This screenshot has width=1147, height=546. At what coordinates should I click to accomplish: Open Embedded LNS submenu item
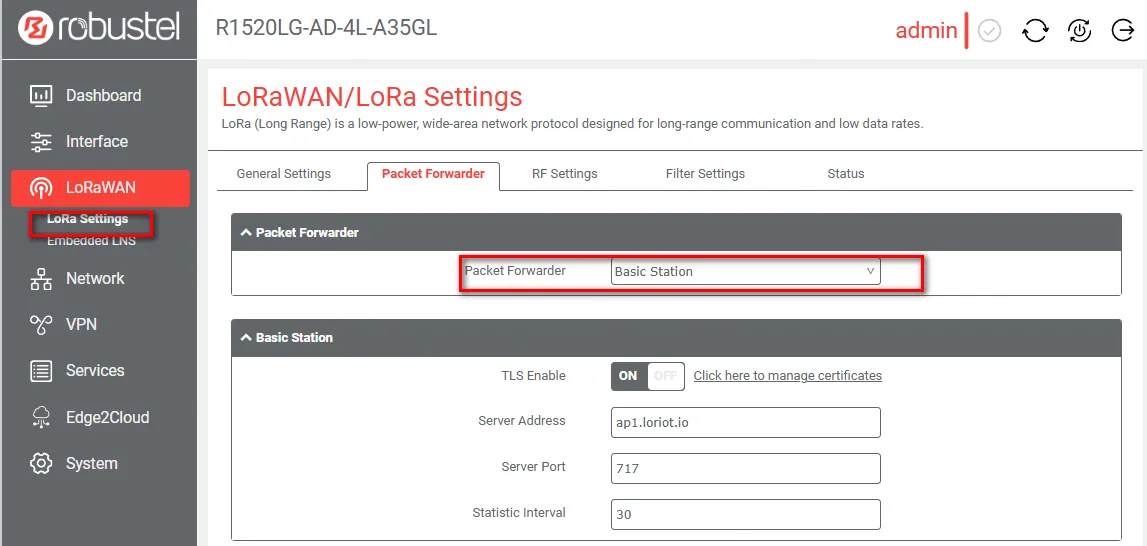[x=91, y=241]
